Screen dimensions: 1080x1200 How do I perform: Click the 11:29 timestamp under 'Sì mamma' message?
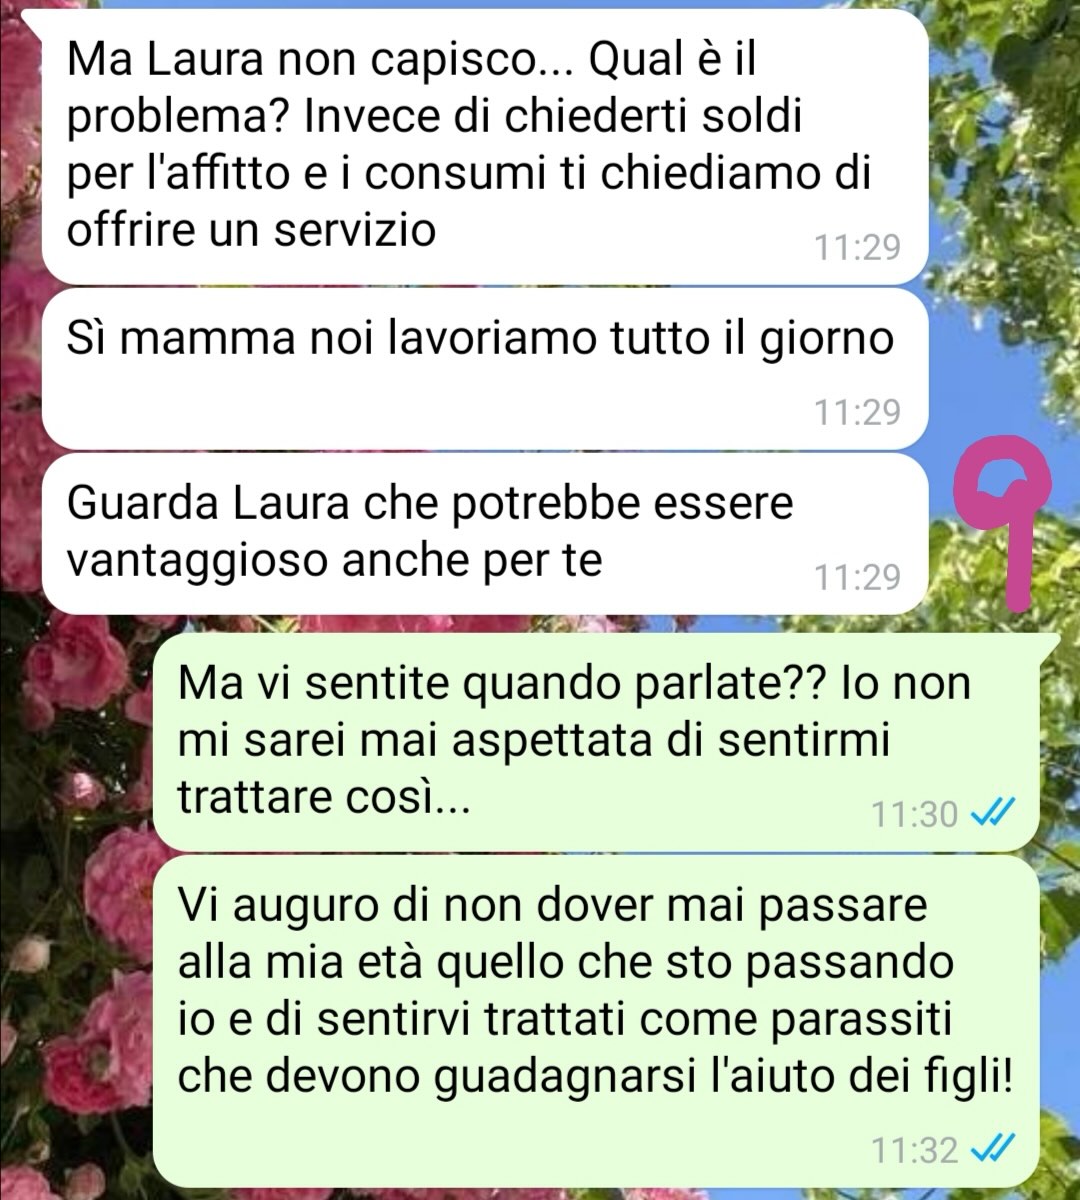[857, 412]
